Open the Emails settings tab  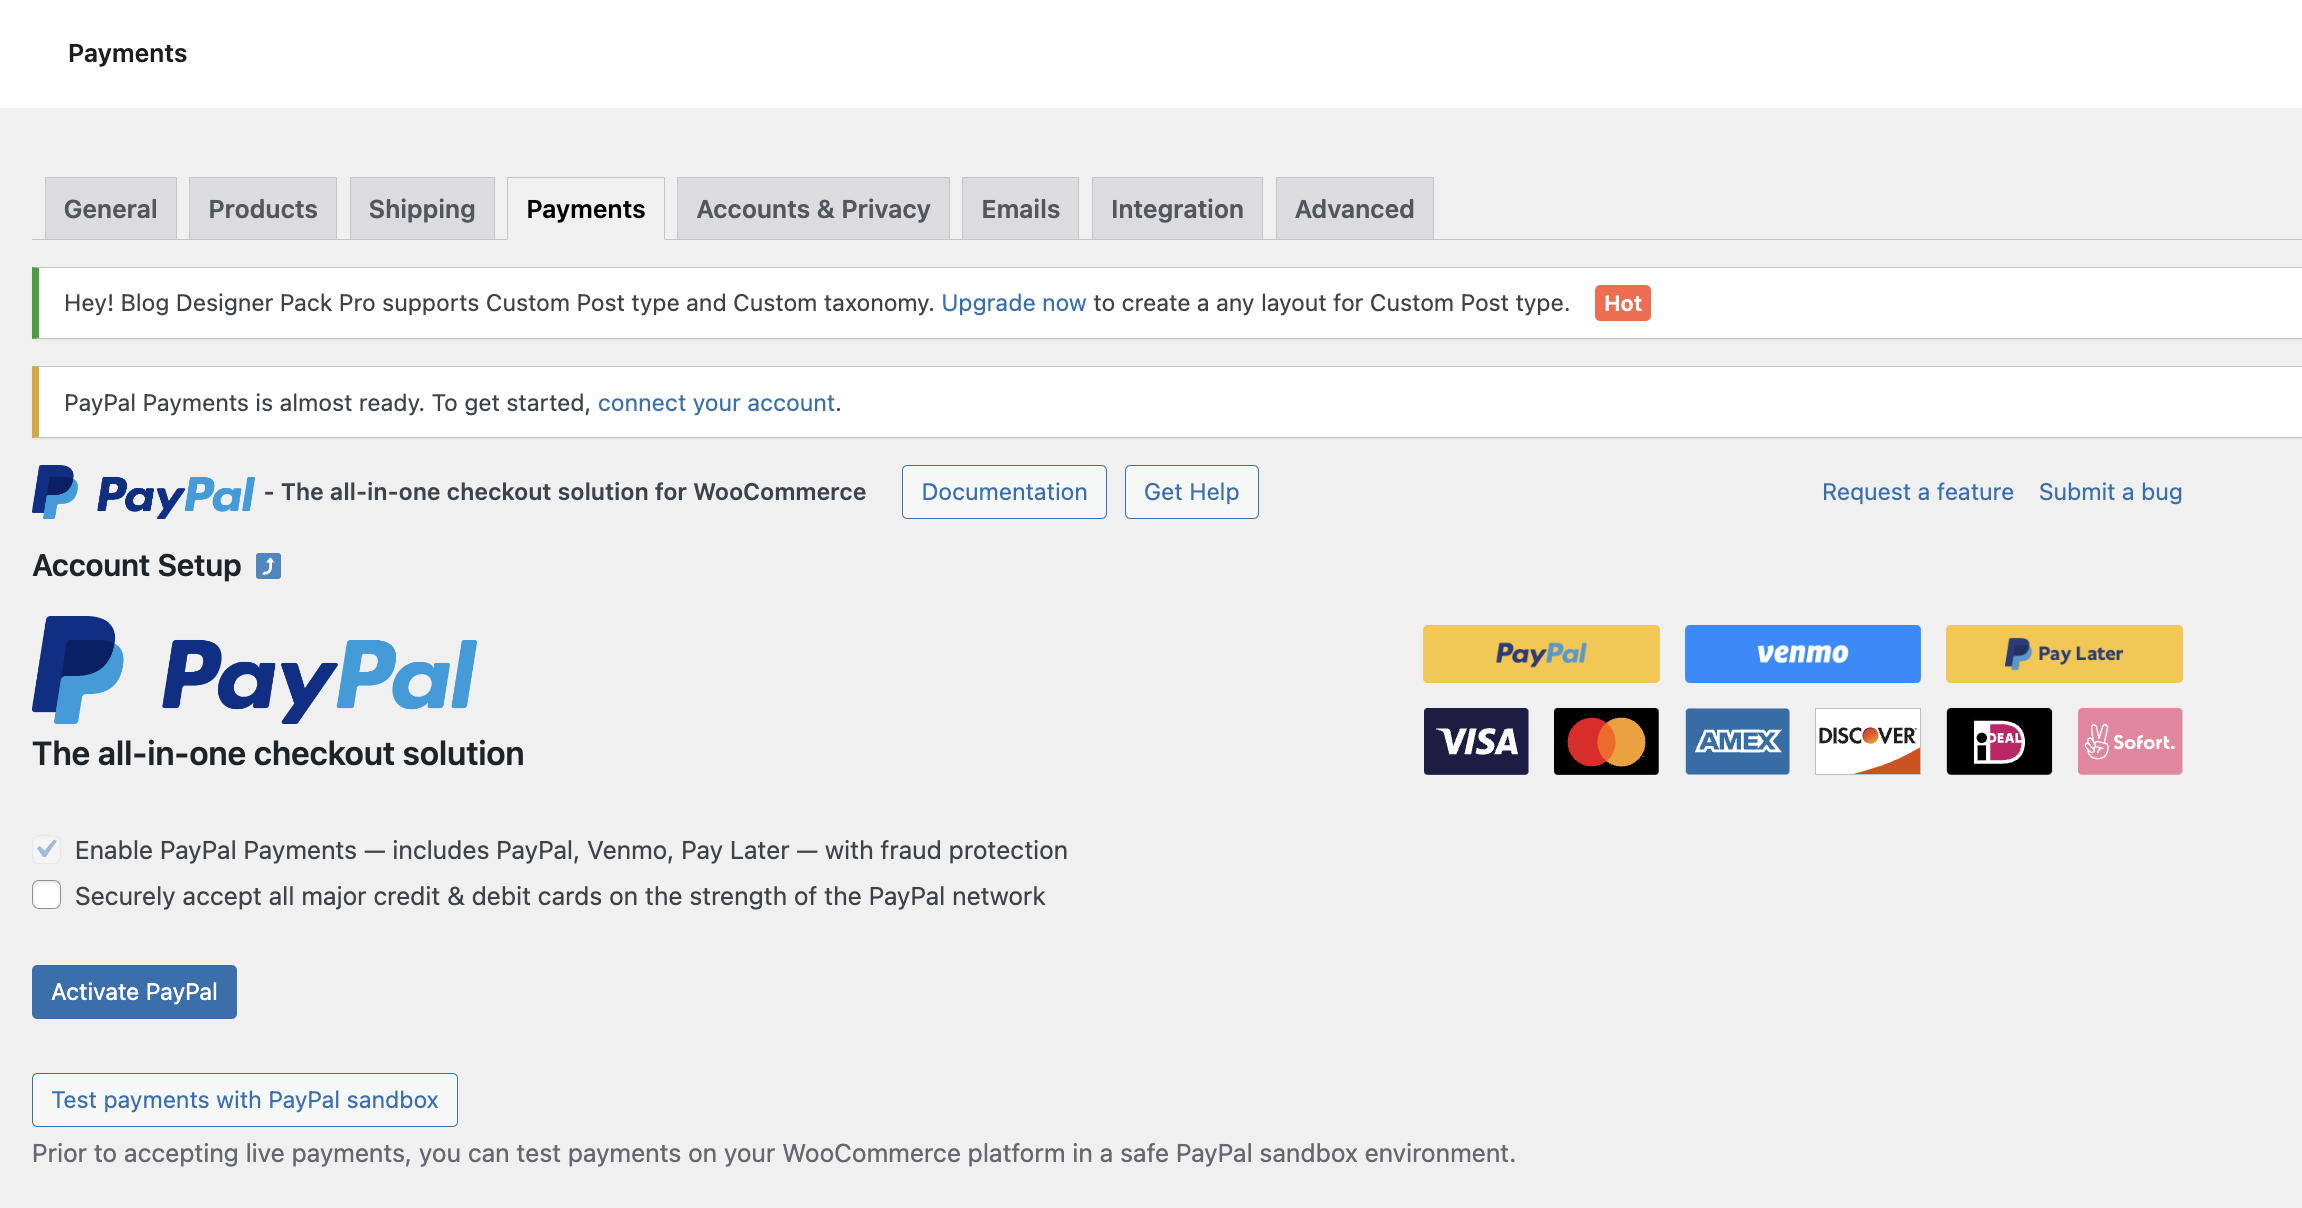[x=1020, y=208]
